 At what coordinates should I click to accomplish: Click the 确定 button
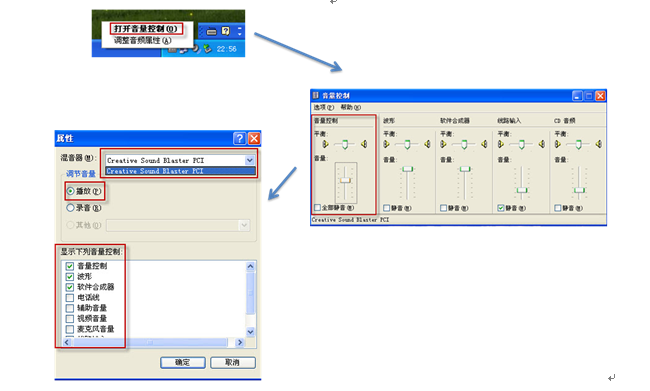tap(183, 362)
